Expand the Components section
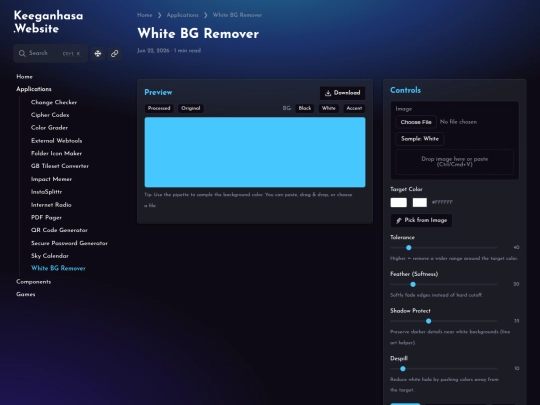540x405 pixels. point(33,282)
